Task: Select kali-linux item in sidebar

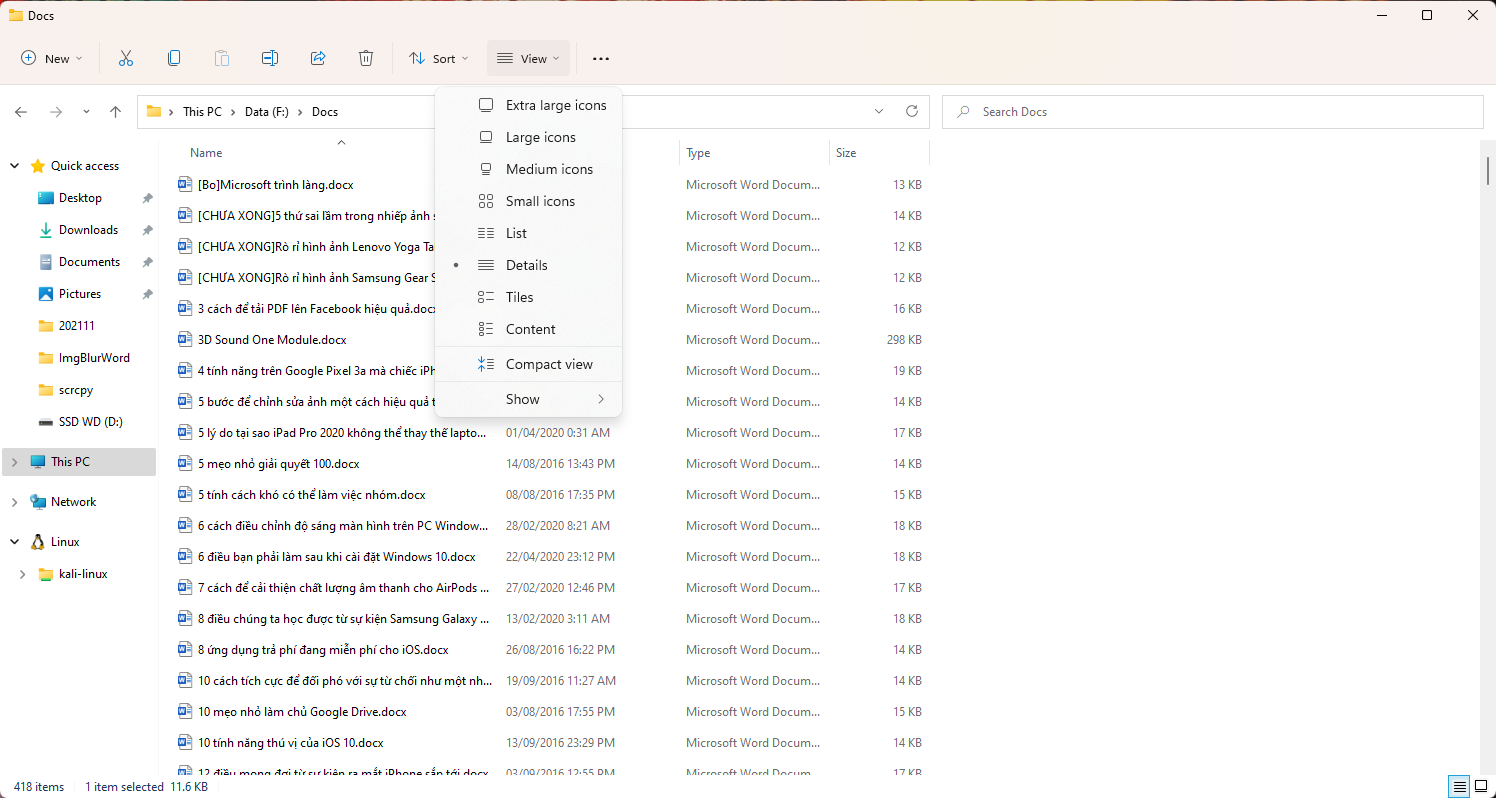Action: 83,574
